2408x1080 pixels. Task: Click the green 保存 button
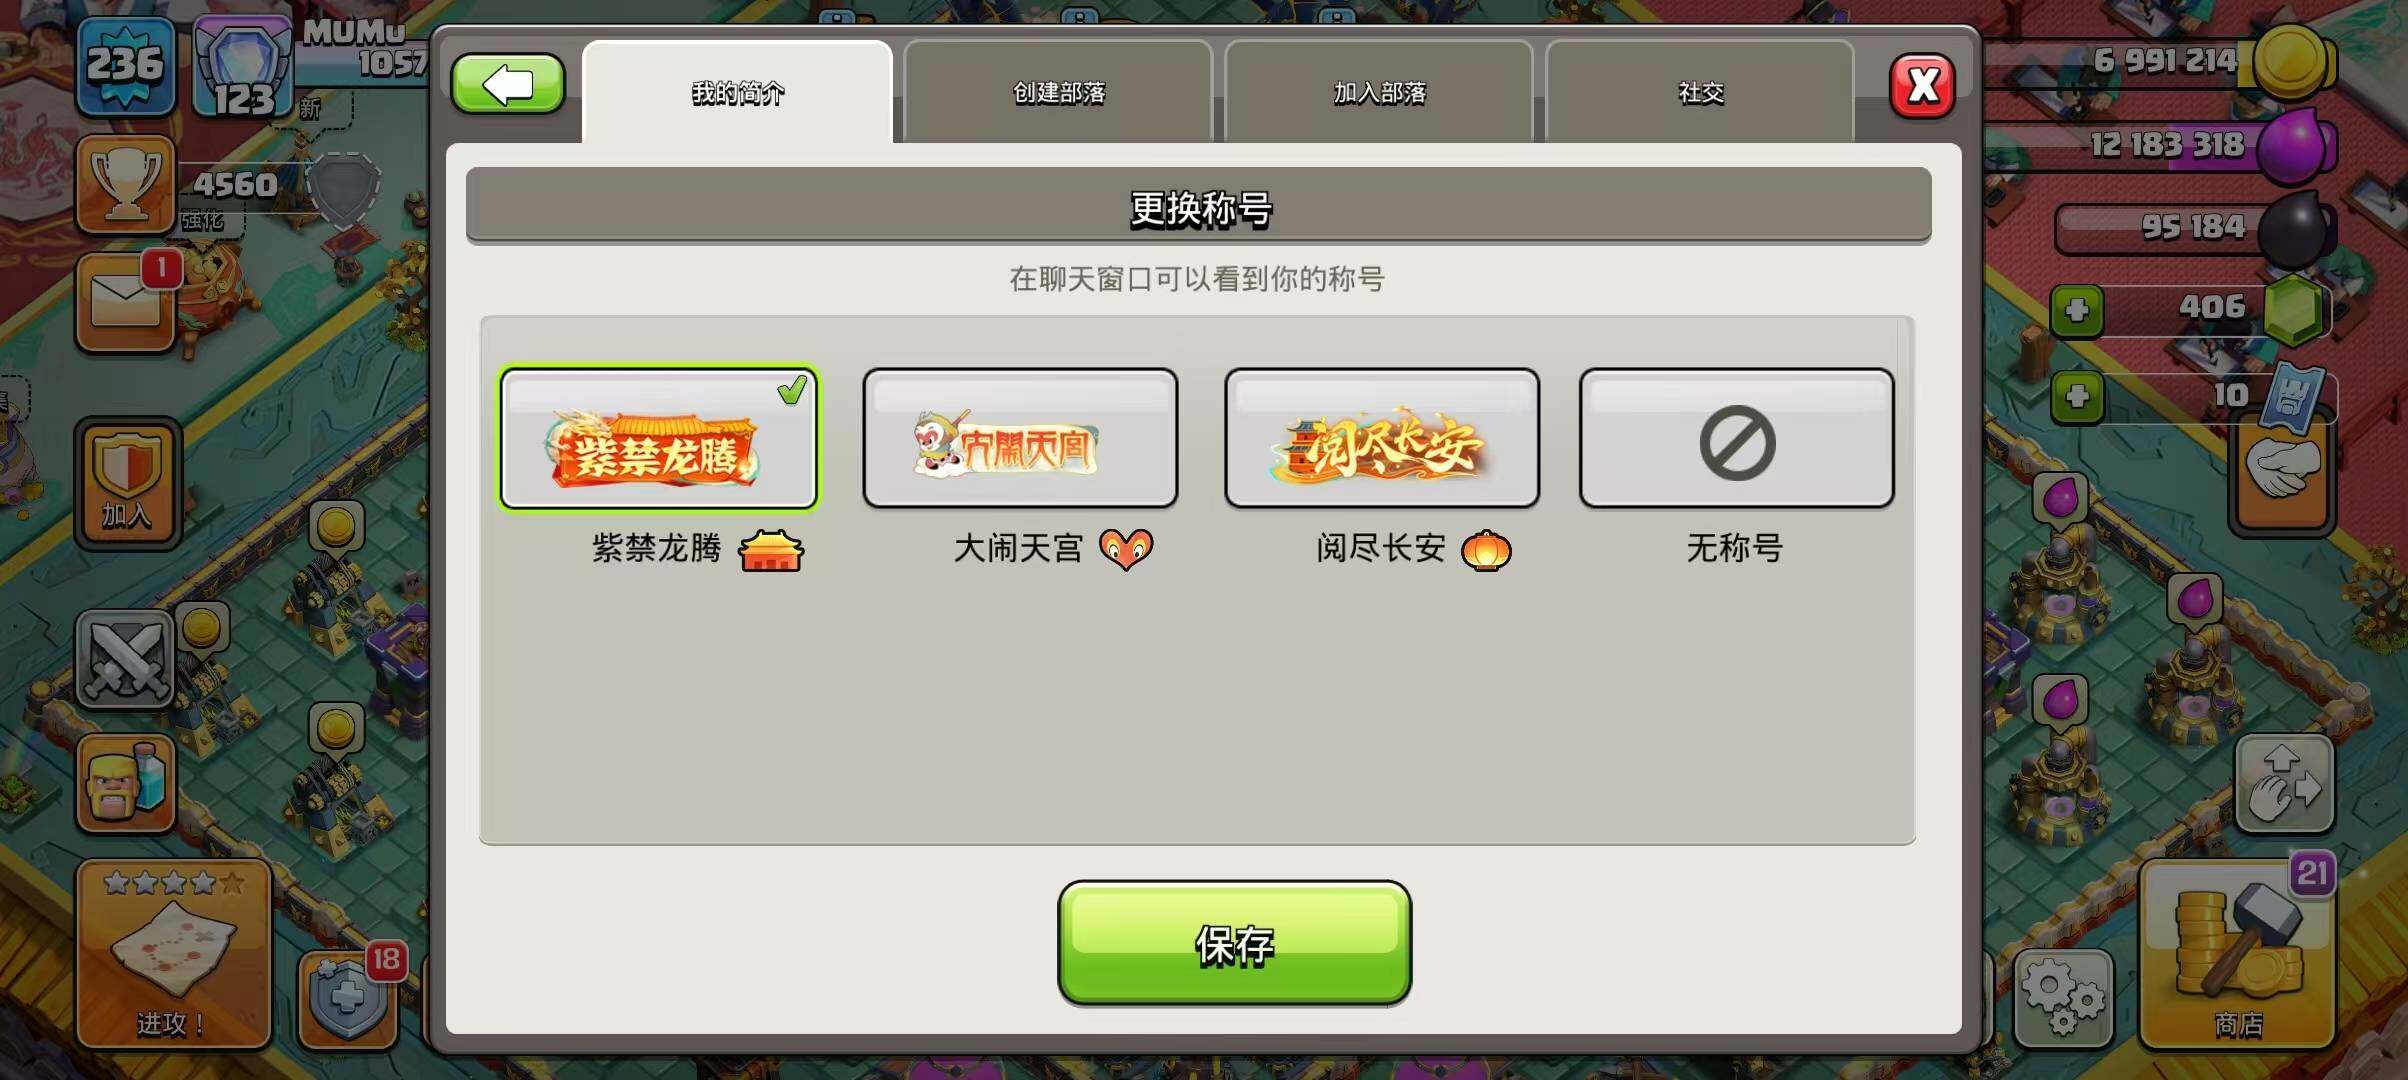pos(1235,943)
